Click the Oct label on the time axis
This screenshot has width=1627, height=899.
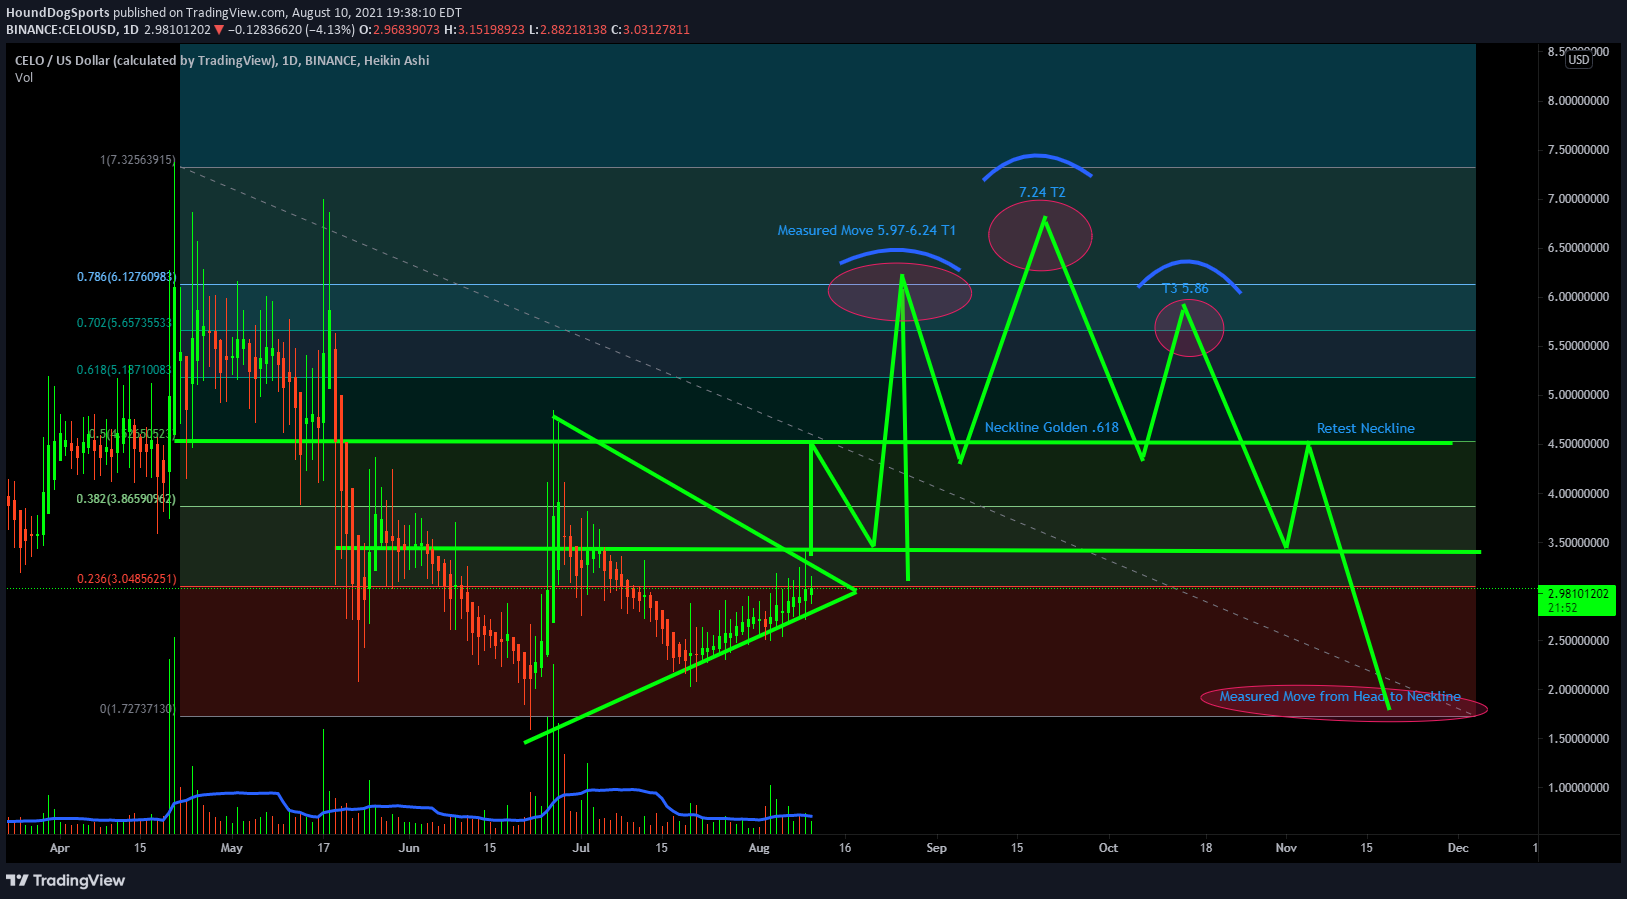click(x=1108, y=848)
